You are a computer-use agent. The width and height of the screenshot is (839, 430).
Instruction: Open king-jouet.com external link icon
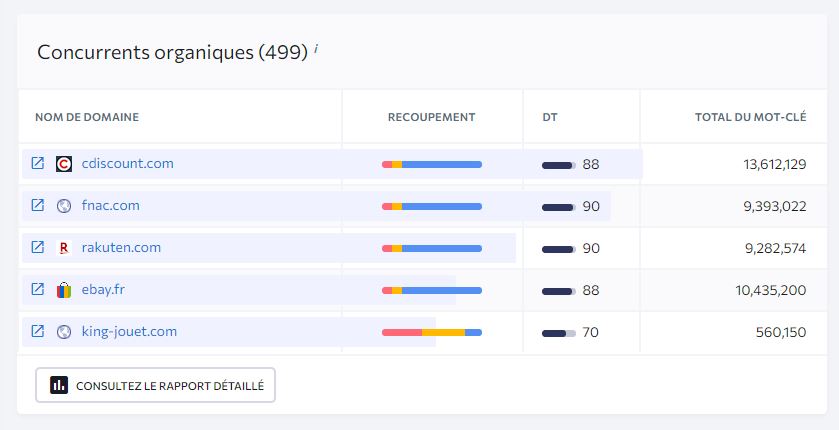click(x=37, y=331)
